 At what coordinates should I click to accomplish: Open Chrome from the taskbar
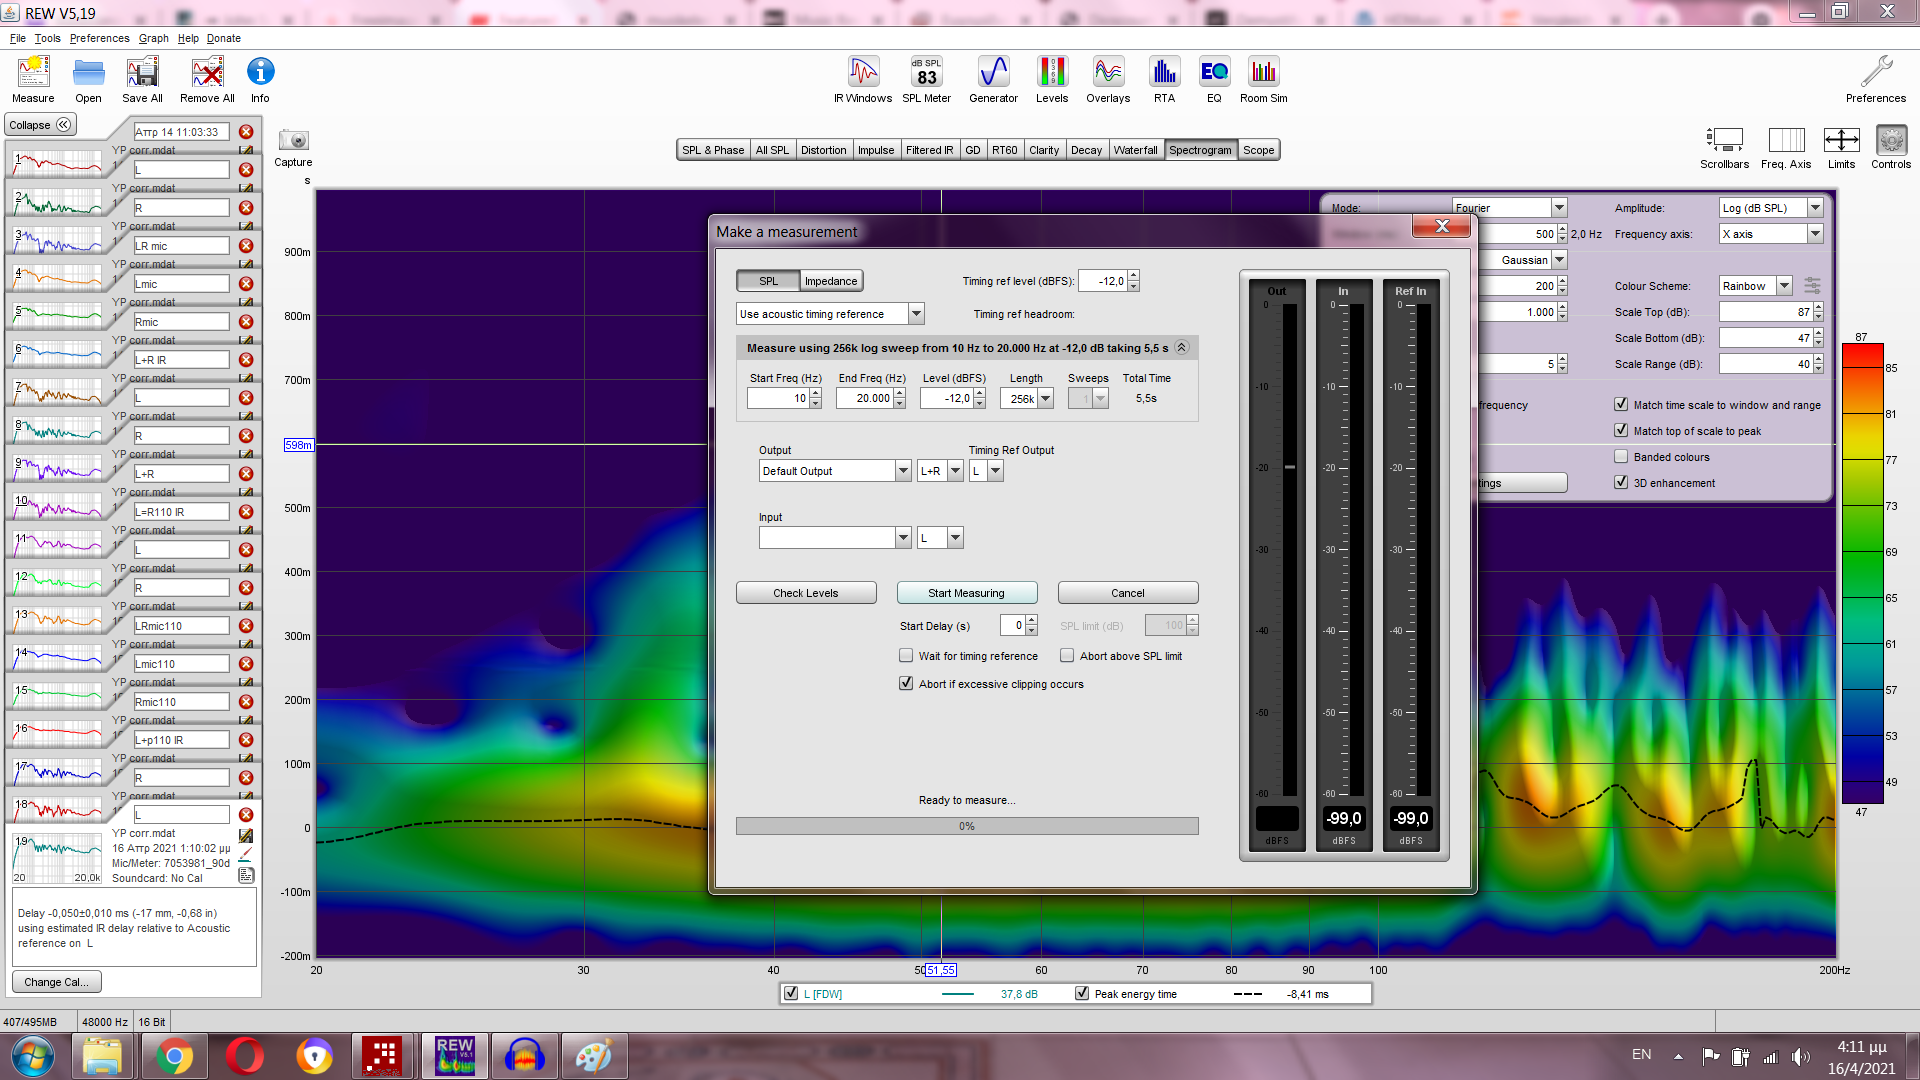point(174,1056)
